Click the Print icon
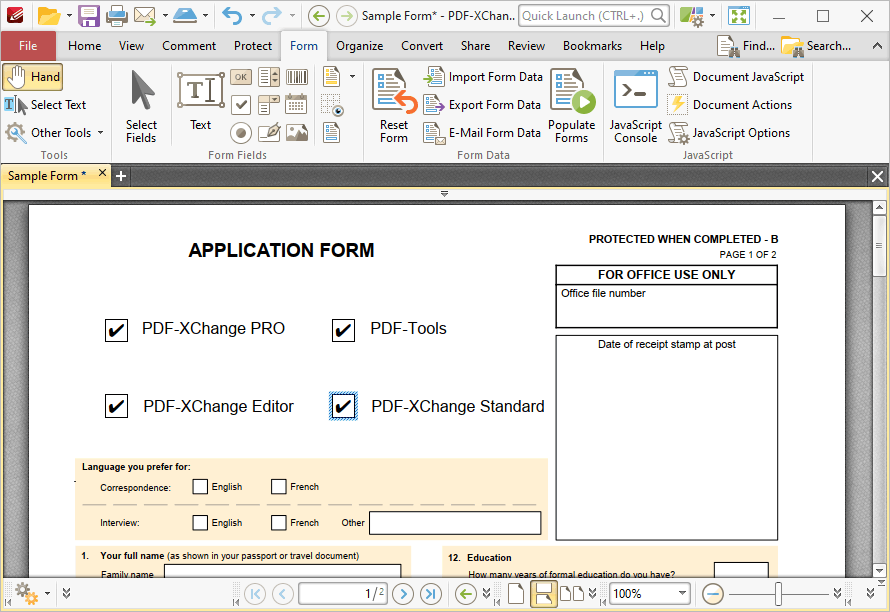This screenshot has width=890, height=612. point(117,16)
